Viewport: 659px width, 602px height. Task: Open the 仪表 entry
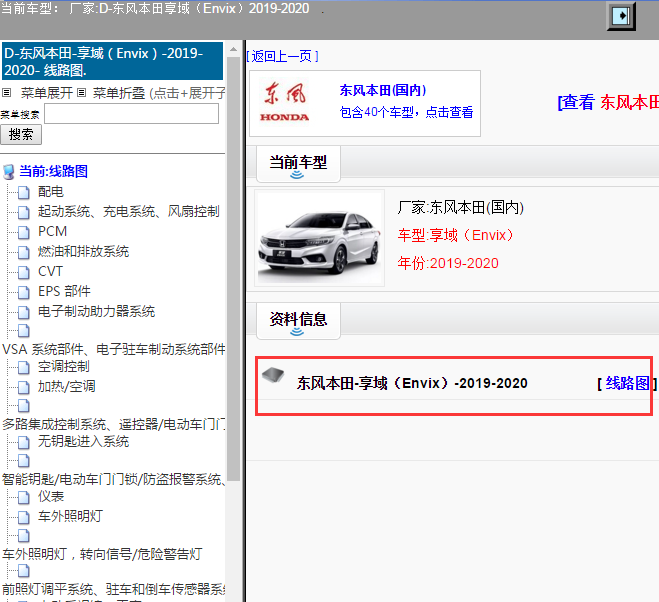(51, 496)
